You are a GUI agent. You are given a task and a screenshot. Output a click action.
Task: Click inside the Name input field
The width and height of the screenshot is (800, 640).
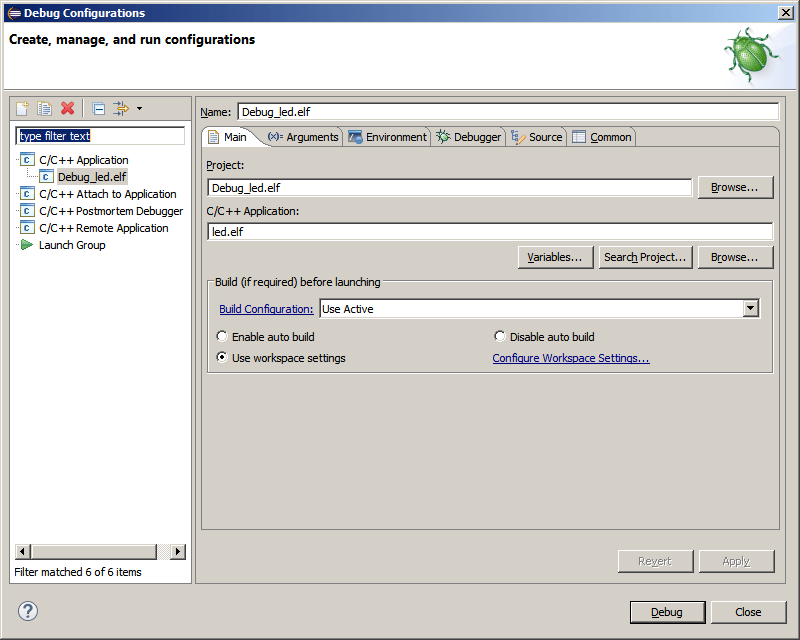500,111
